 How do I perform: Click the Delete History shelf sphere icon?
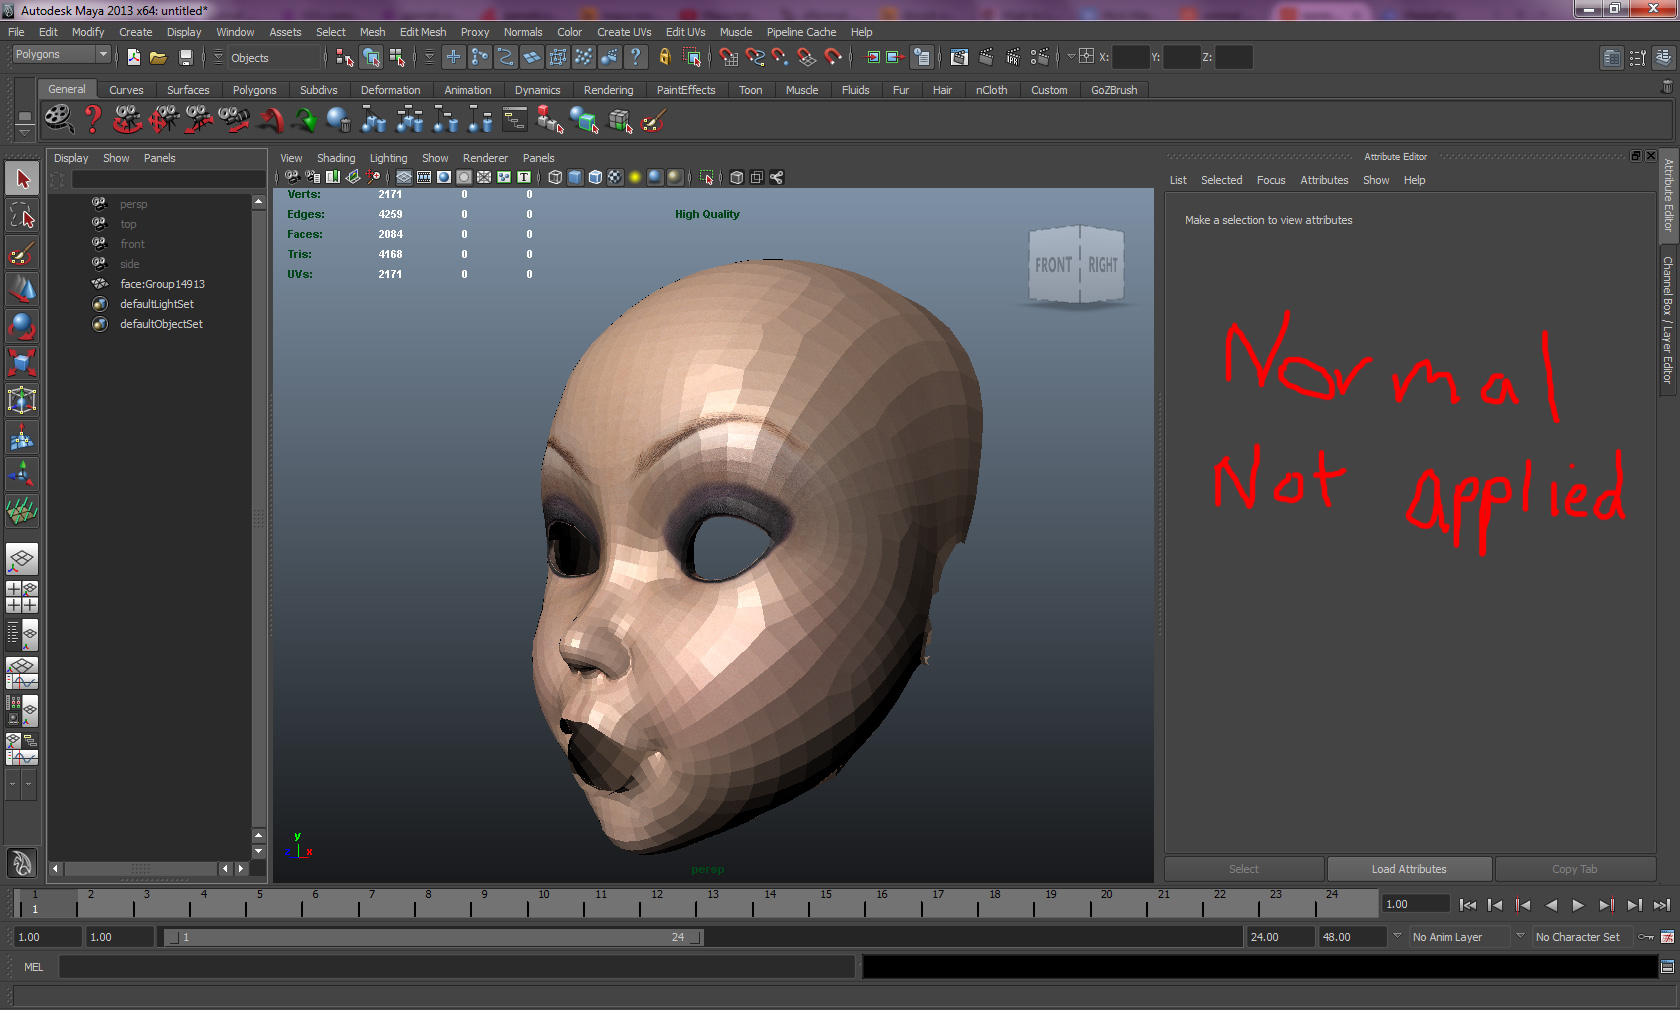point(339,120)
